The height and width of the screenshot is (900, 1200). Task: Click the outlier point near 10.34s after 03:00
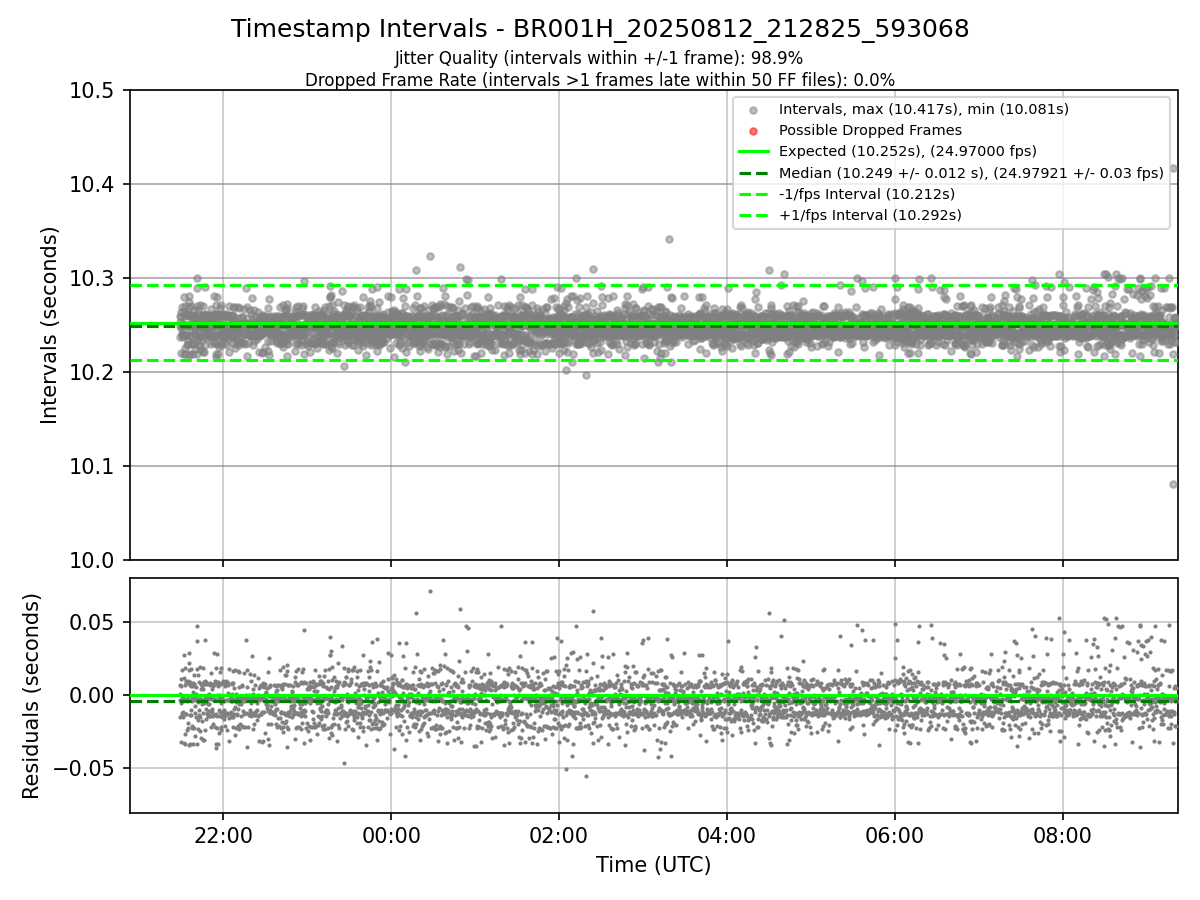click(669, 239)
